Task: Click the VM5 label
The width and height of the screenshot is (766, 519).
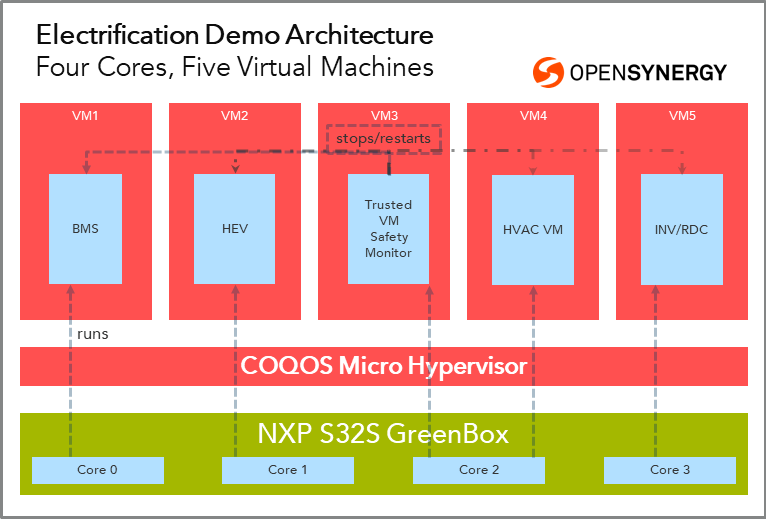Action: click(x=682, y=116)
